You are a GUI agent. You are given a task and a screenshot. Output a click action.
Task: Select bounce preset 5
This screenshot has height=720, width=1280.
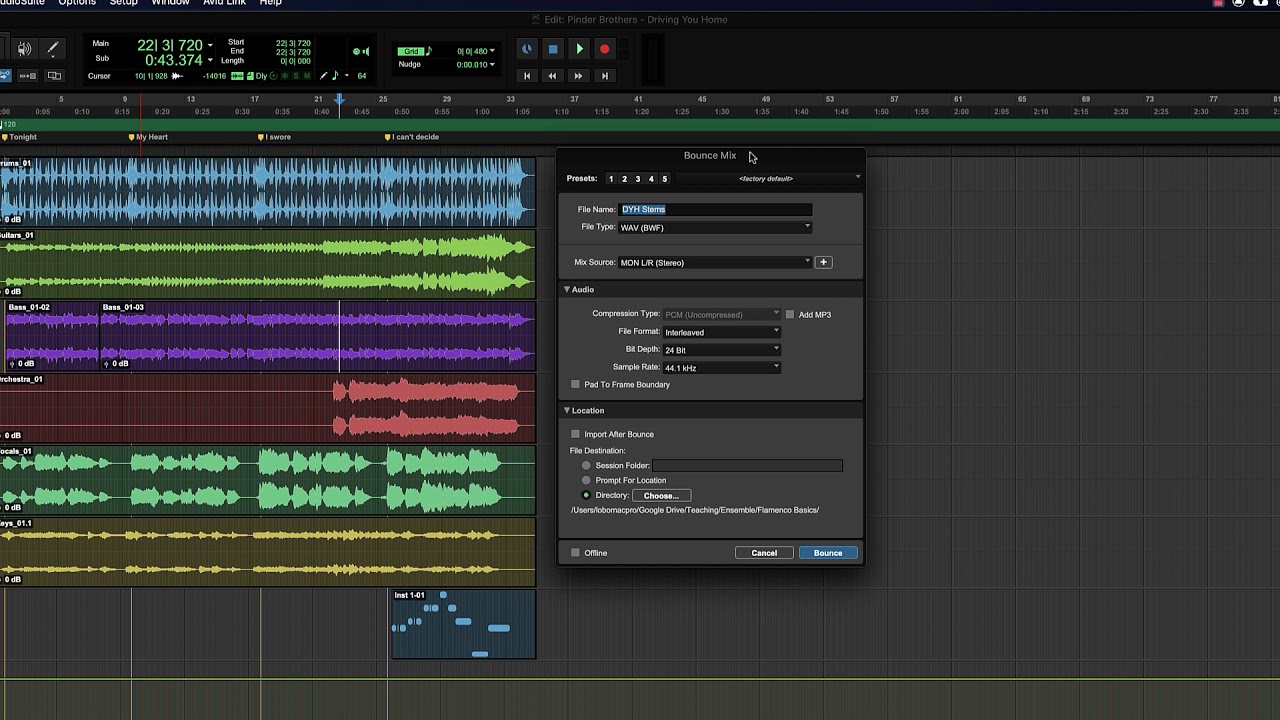pos(664,179)
